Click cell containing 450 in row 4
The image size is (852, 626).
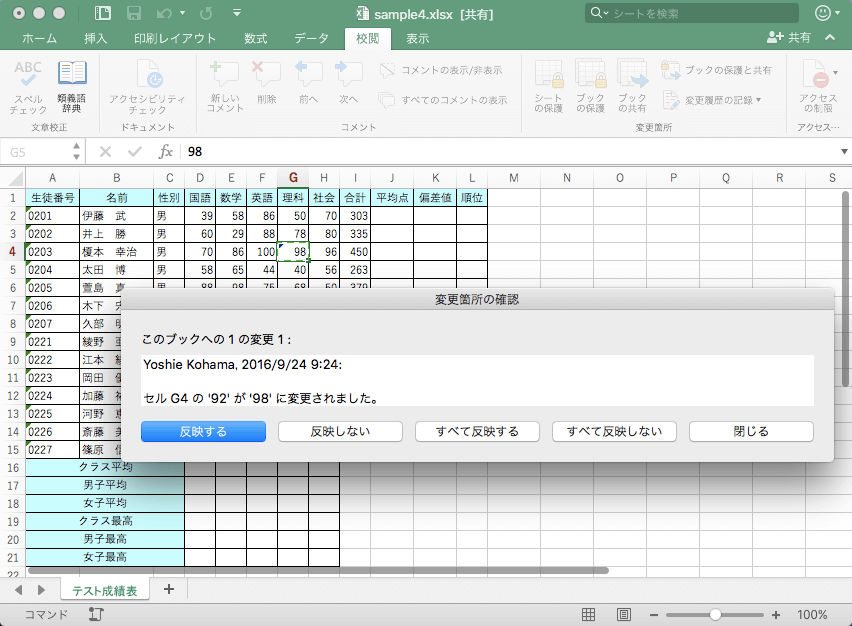pos(355,252)
